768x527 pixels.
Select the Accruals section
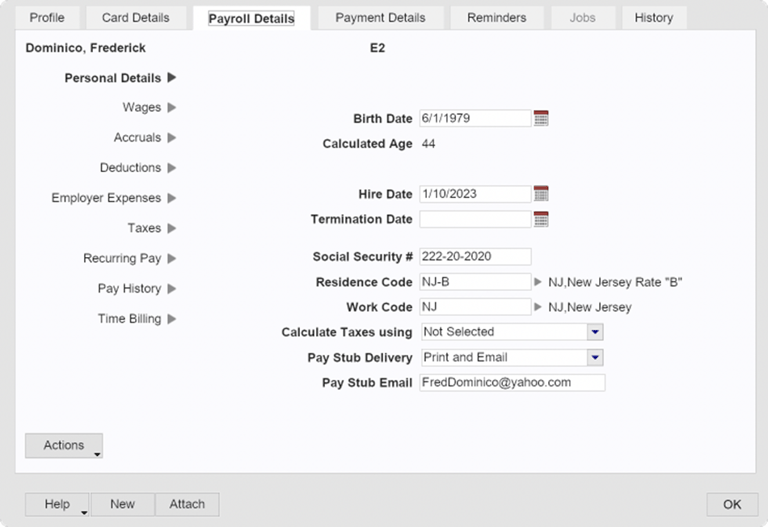[137, 138]
